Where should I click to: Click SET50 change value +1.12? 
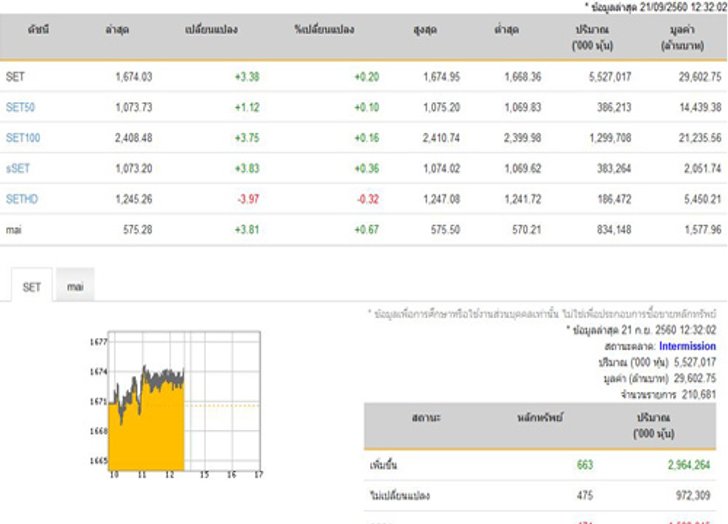coord(247,107)
